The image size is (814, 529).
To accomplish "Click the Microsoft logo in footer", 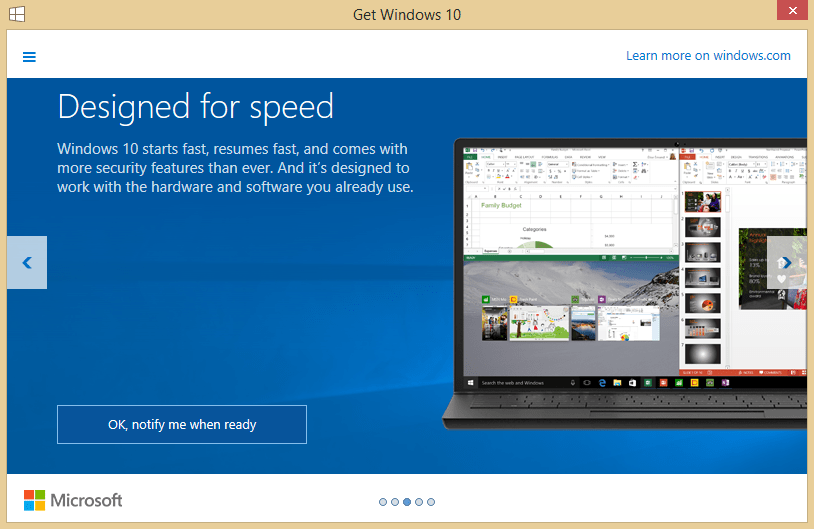I will tap(73, 500).
